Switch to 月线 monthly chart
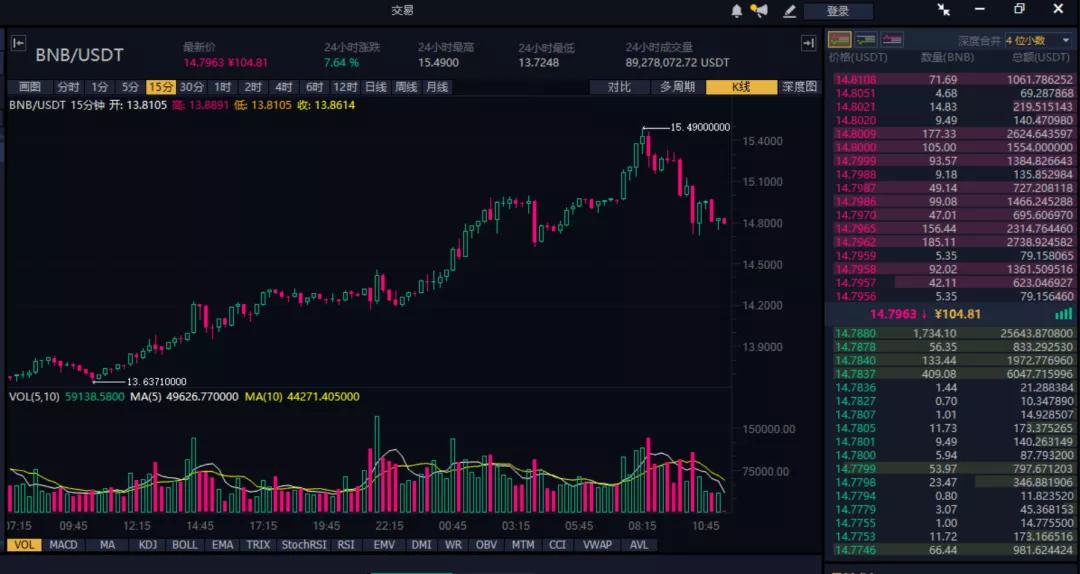Screen dimensions: 1080x574 437,87
